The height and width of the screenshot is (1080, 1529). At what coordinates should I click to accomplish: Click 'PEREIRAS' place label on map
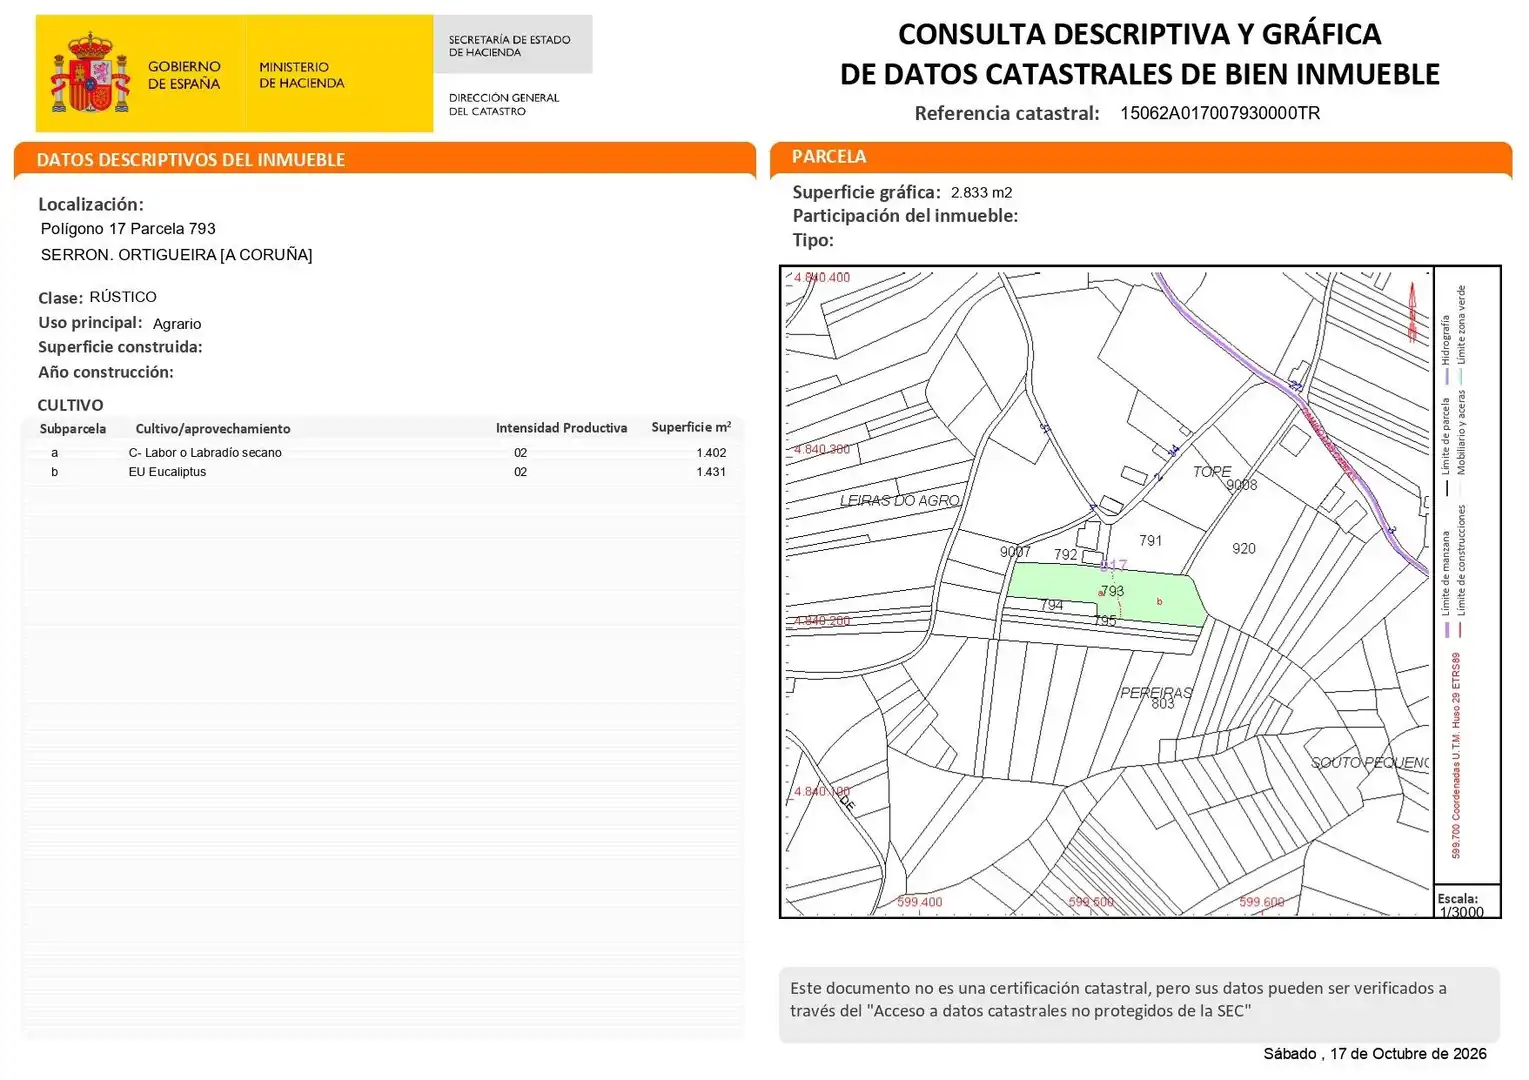(x=1156, y=692)
